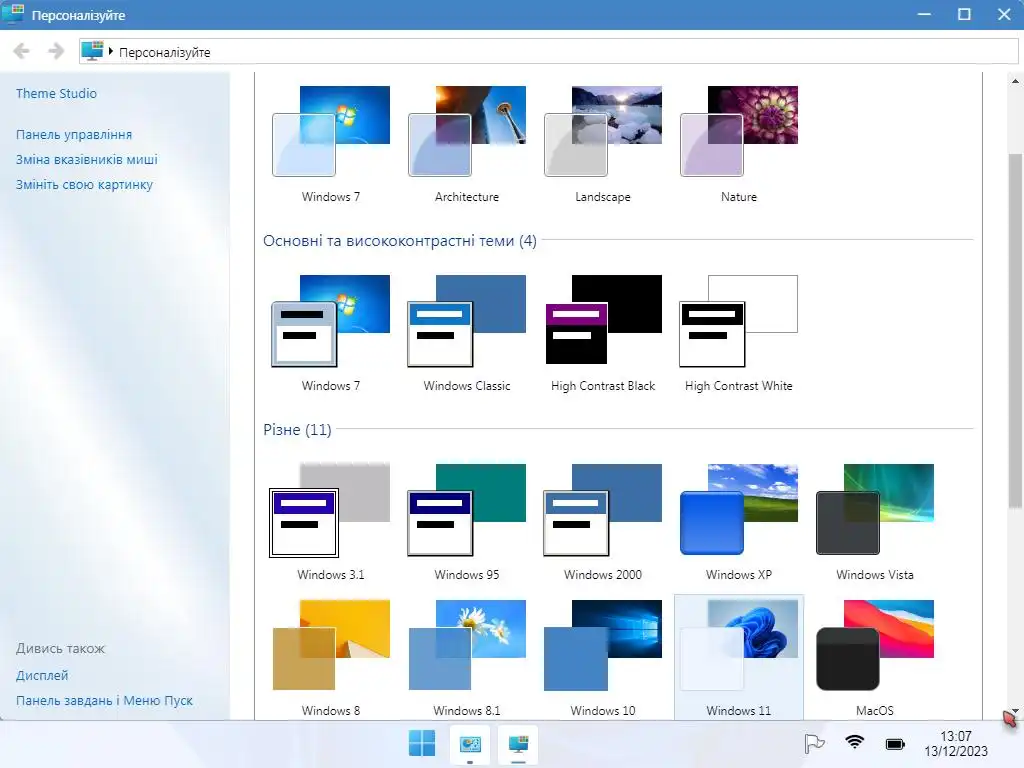Switch to the Personalization taskbar window
The image size is (1024, 768).
coord(519,744)
